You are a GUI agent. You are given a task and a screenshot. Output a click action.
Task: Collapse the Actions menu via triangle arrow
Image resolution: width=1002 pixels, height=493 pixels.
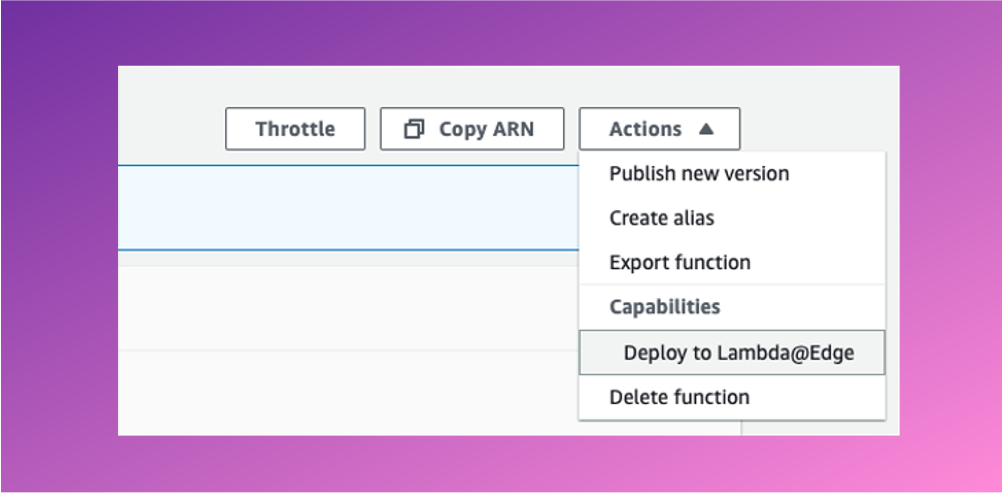coord(705,129)
